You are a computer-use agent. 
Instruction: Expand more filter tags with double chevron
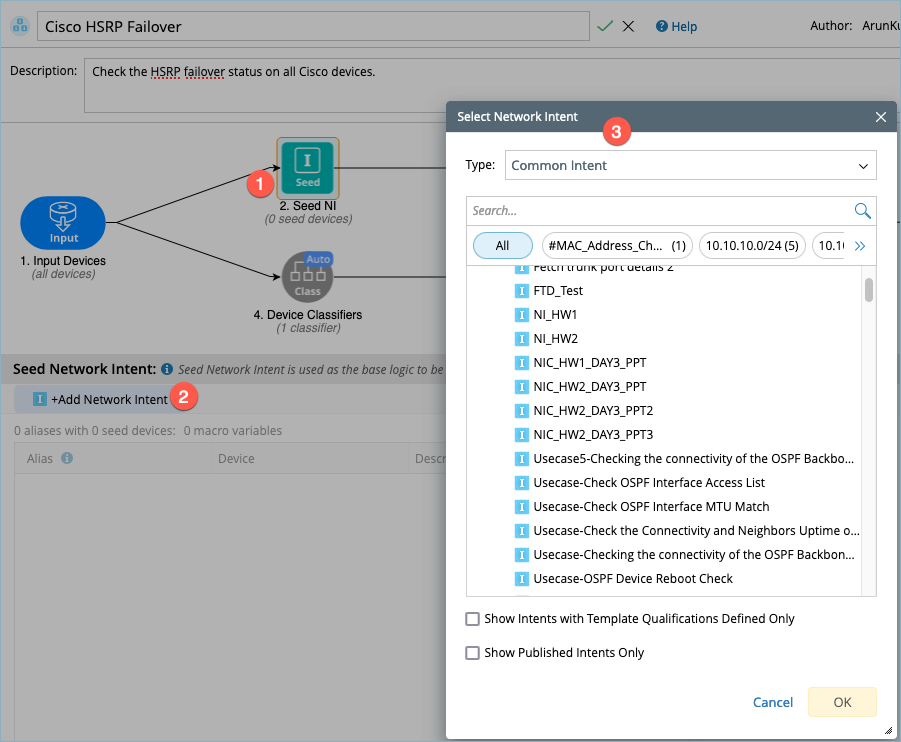tap(860, 245)
